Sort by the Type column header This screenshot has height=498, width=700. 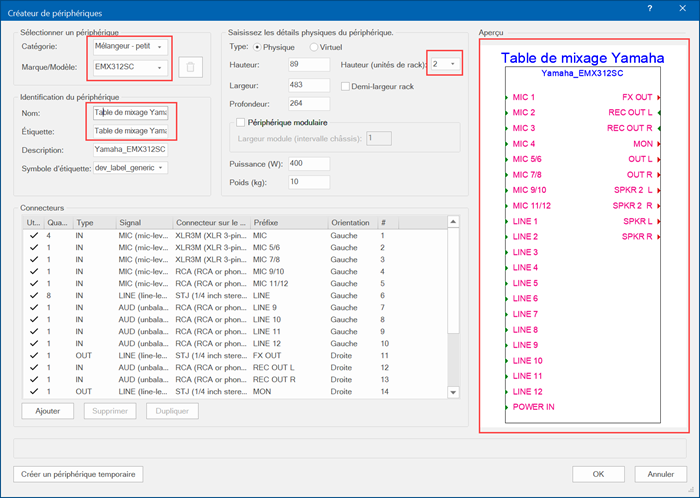coord(94,222)
